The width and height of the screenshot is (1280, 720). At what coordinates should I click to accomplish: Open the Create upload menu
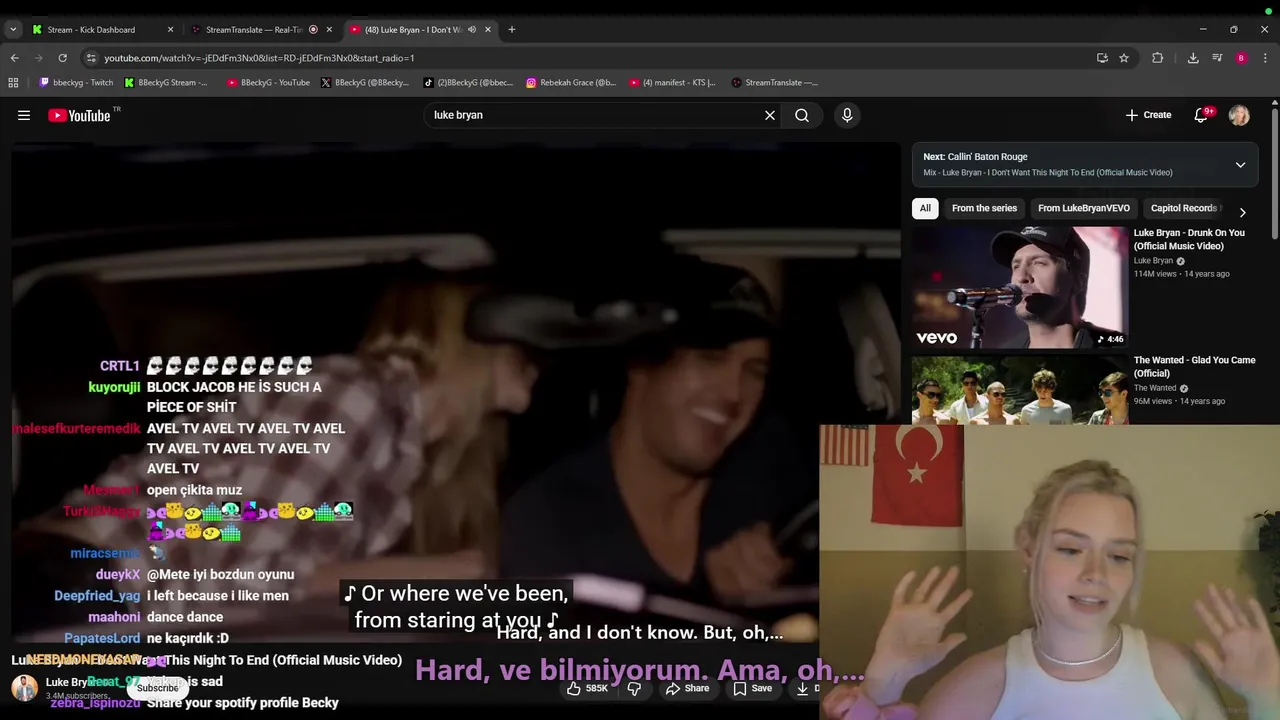pos(1148,115)
